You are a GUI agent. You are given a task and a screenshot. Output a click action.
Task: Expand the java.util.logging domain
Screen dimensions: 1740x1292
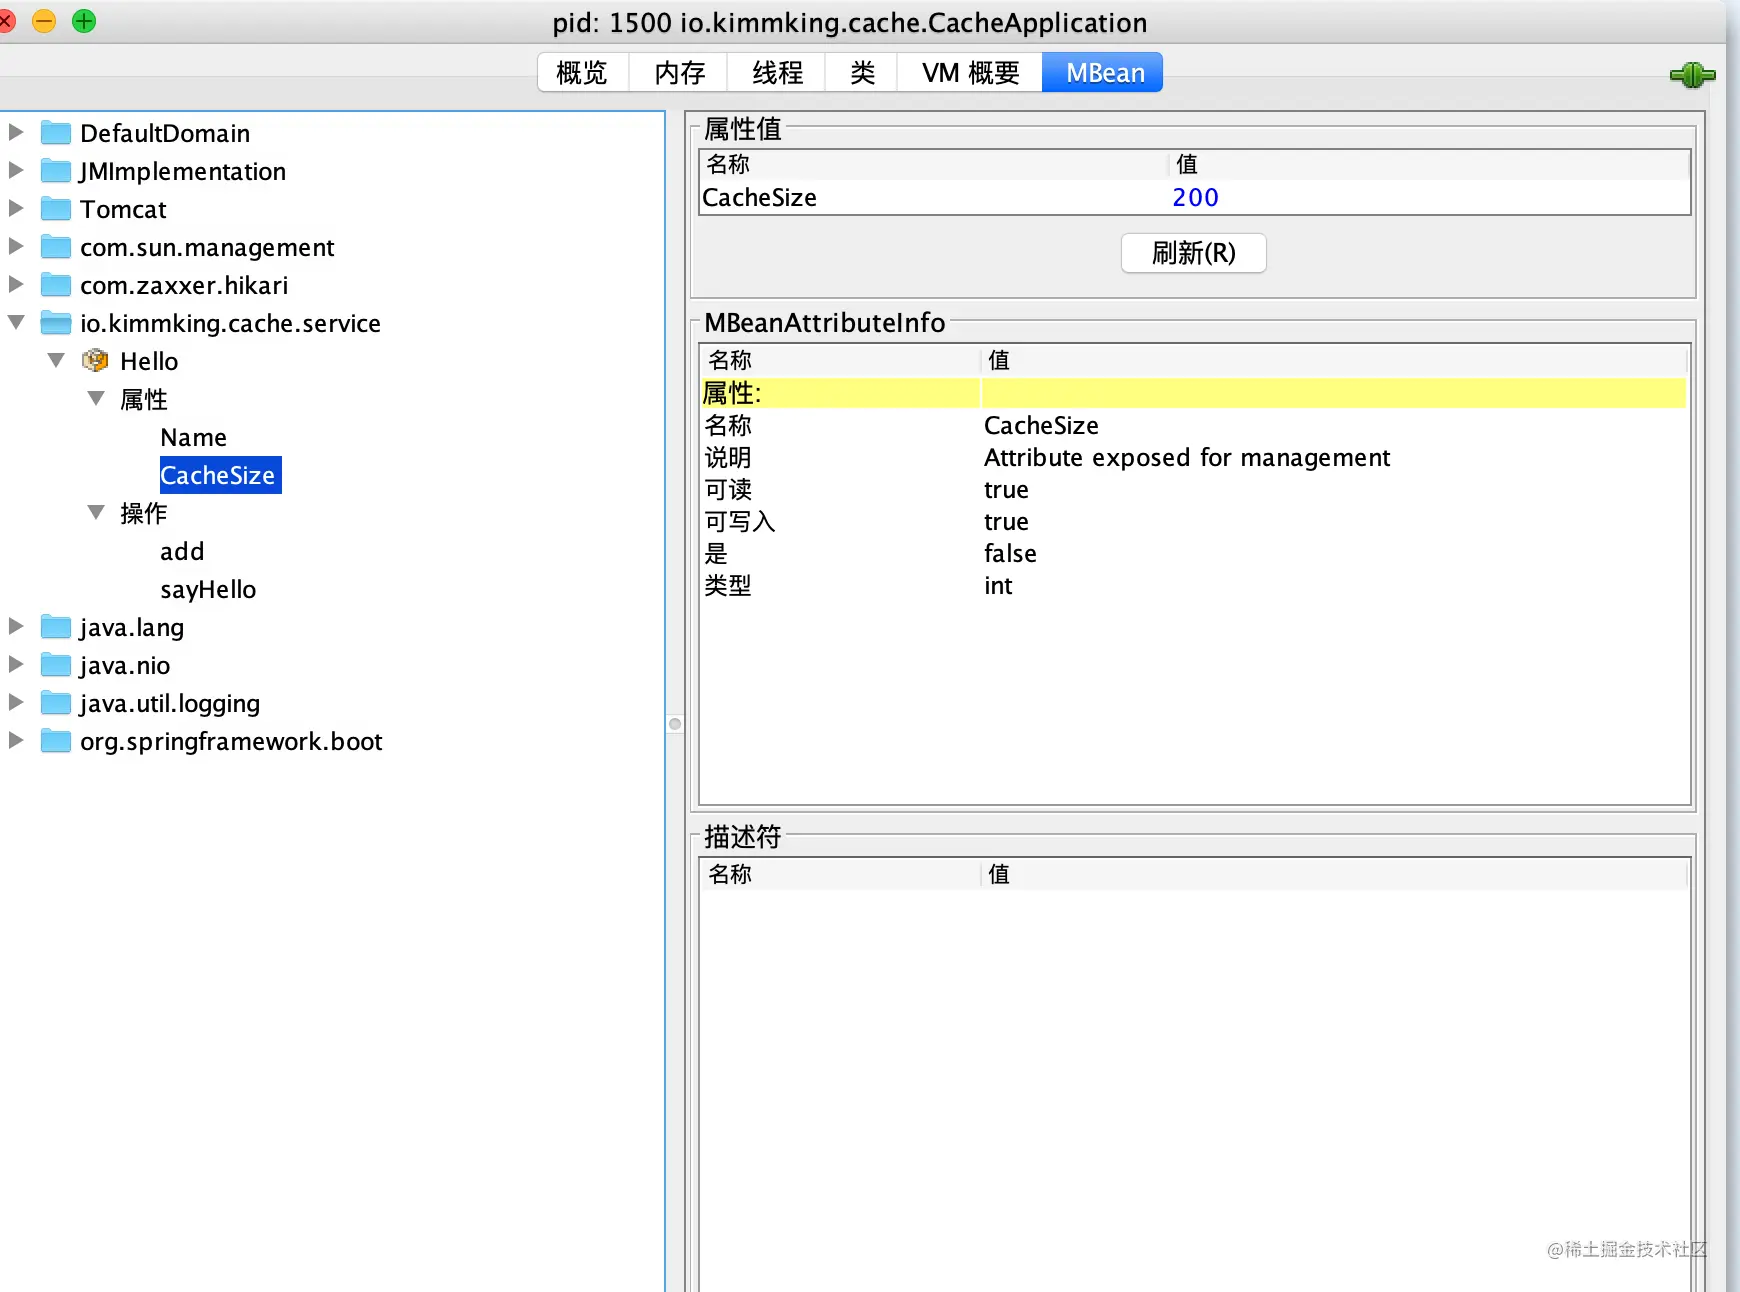pos(15,702)
